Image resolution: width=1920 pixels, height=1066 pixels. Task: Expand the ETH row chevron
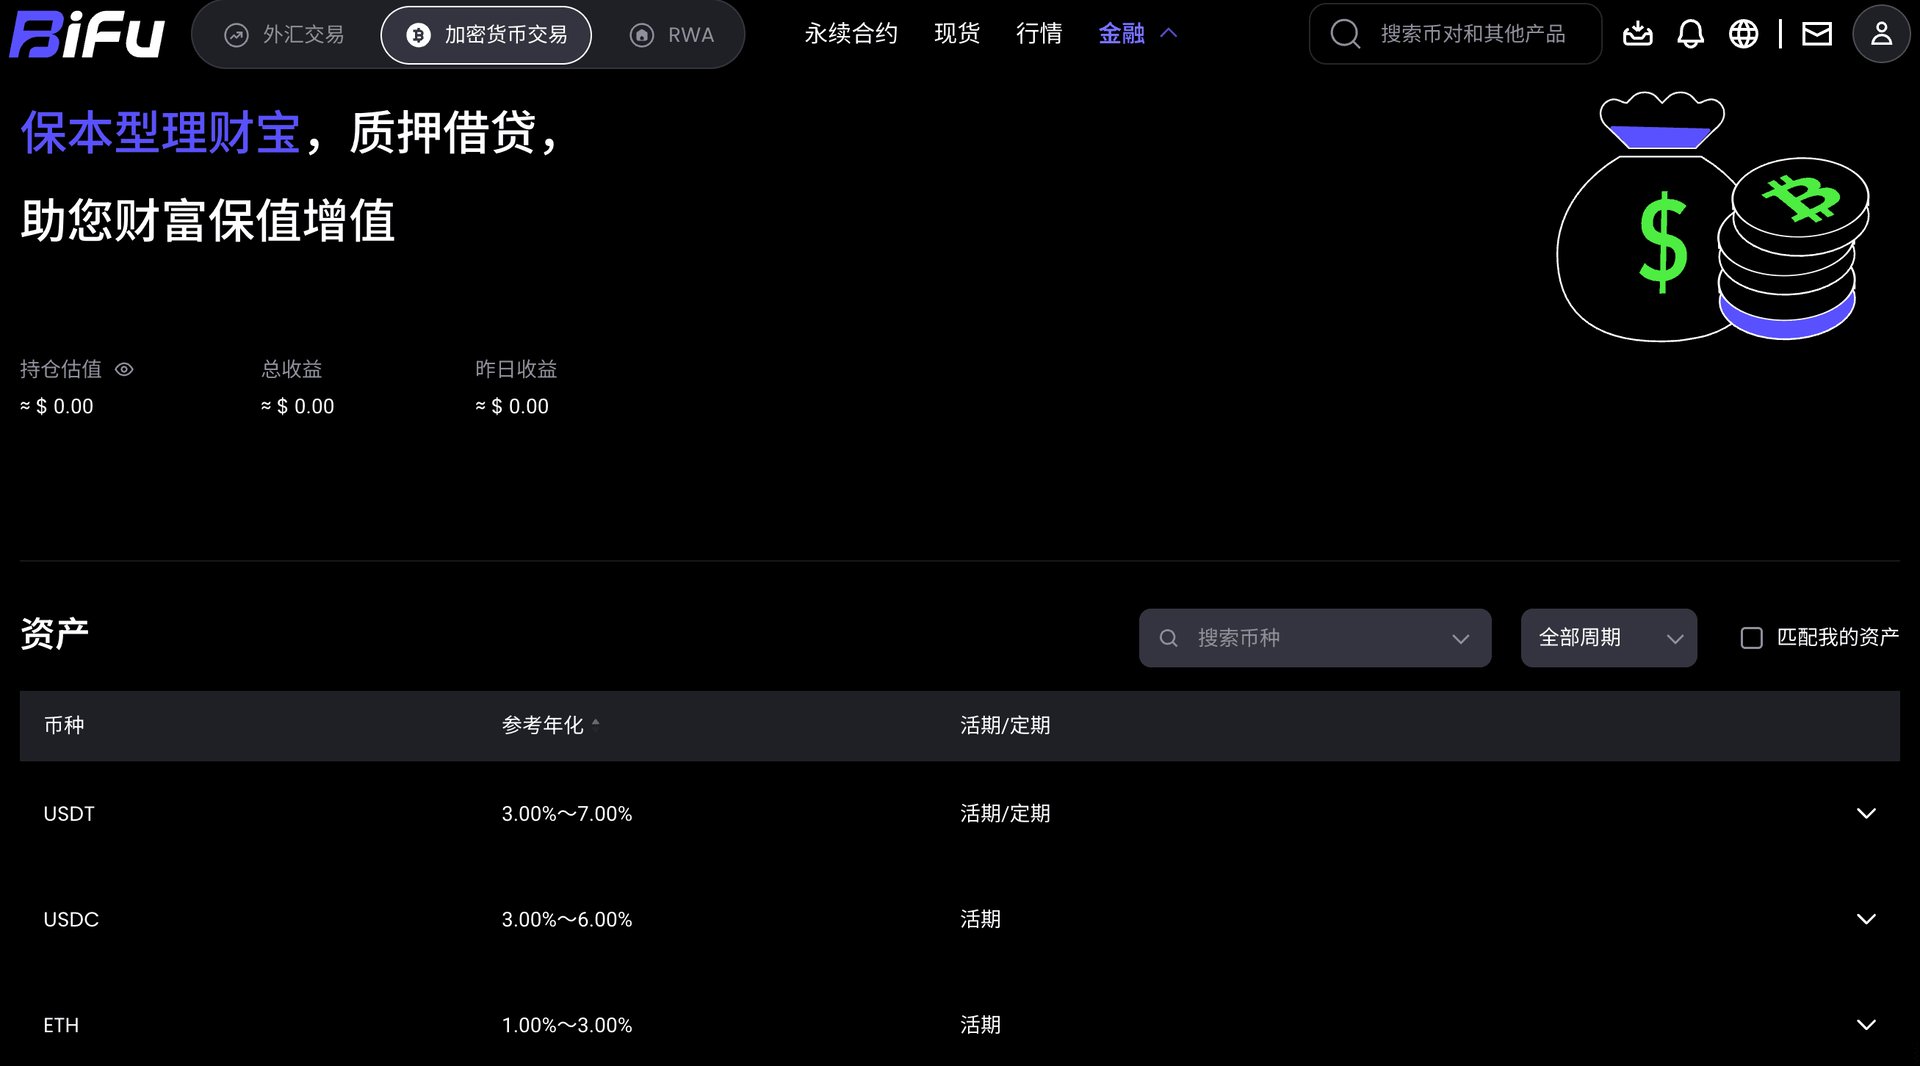click(x=1866, y=1024)
